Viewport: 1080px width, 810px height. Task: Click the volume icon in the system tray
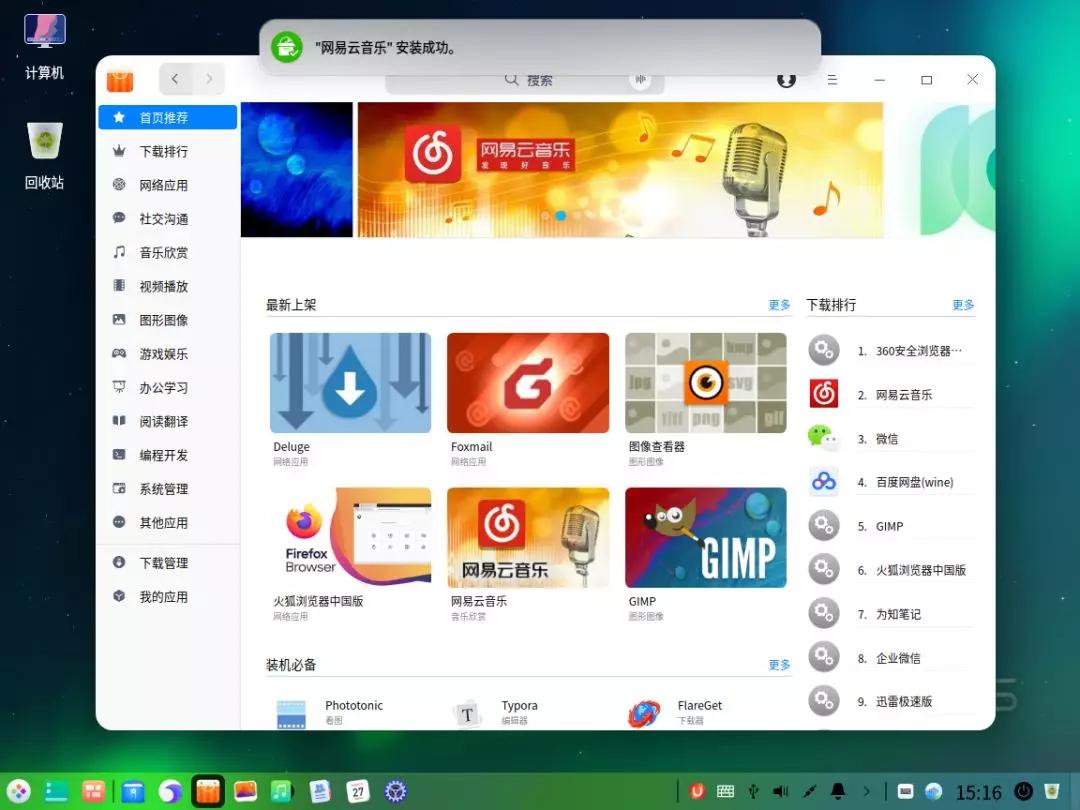click(x=780, y=789)
